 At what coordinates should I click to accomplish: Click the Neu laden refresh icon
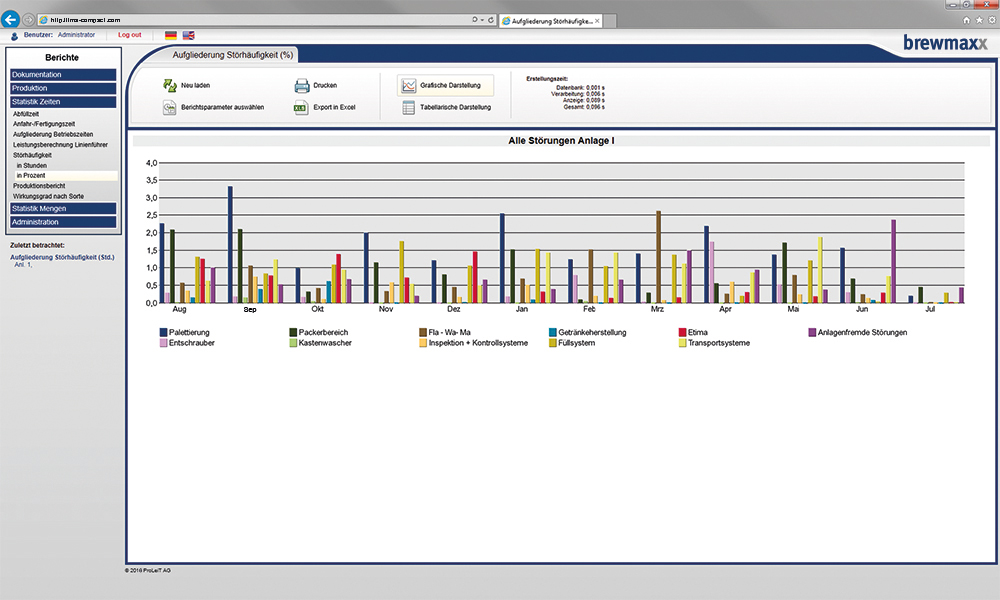169,86
